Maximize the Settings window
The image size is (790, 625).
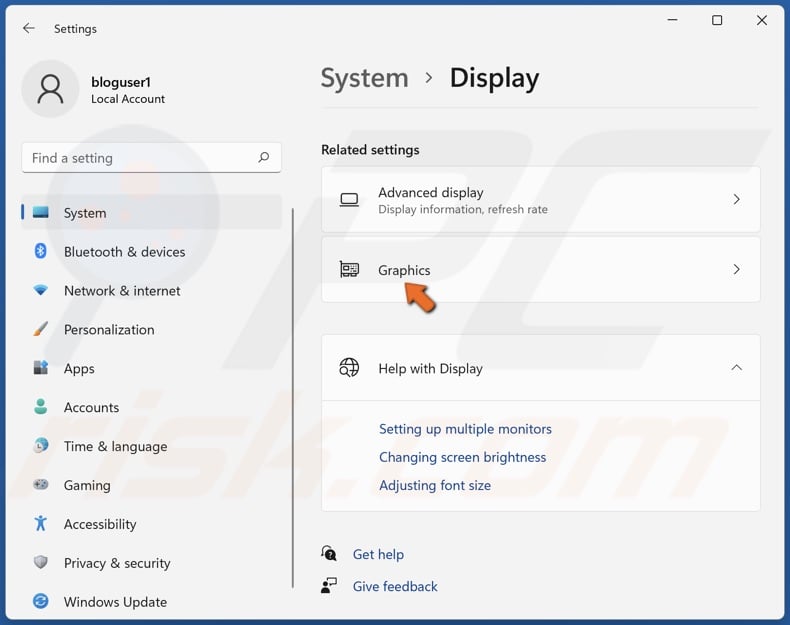coord(717,20)
